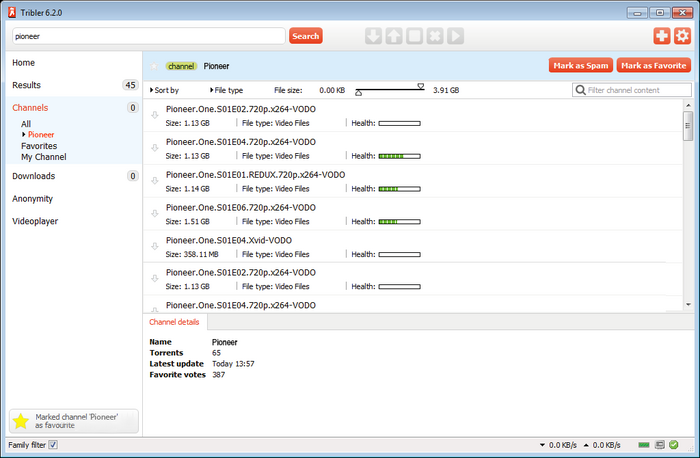Select All under Channels
Viewport: 700px width, 458px height.
click(x=26, y=124)
